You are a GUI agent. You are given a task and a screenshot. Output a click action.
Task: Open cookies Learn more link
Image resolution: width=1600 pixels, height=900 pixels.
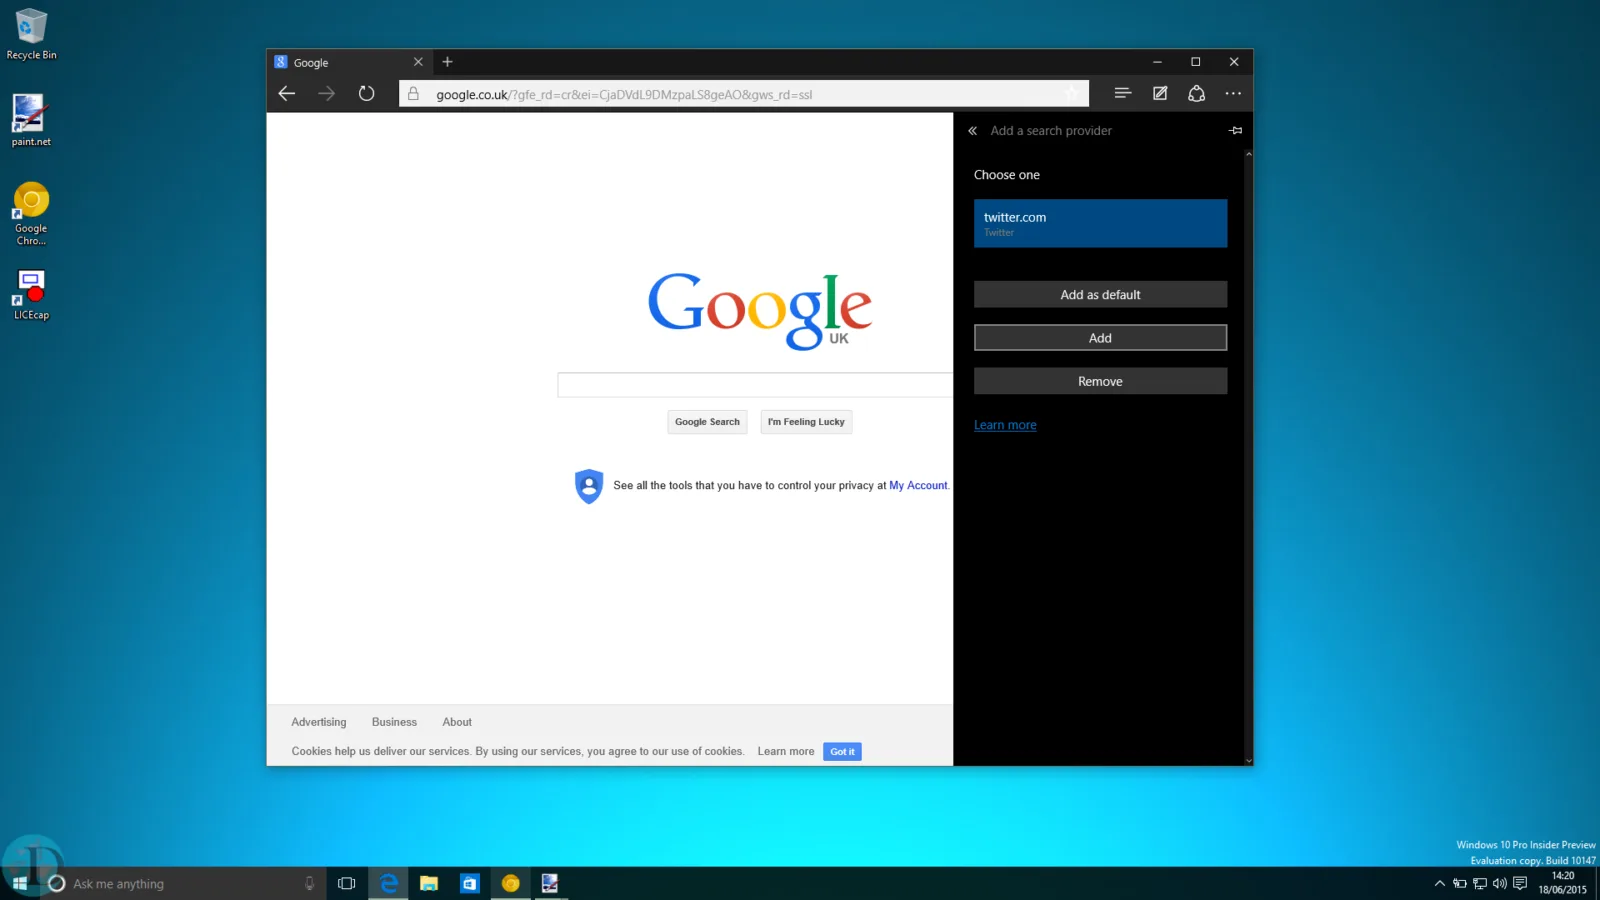point(786,751)
